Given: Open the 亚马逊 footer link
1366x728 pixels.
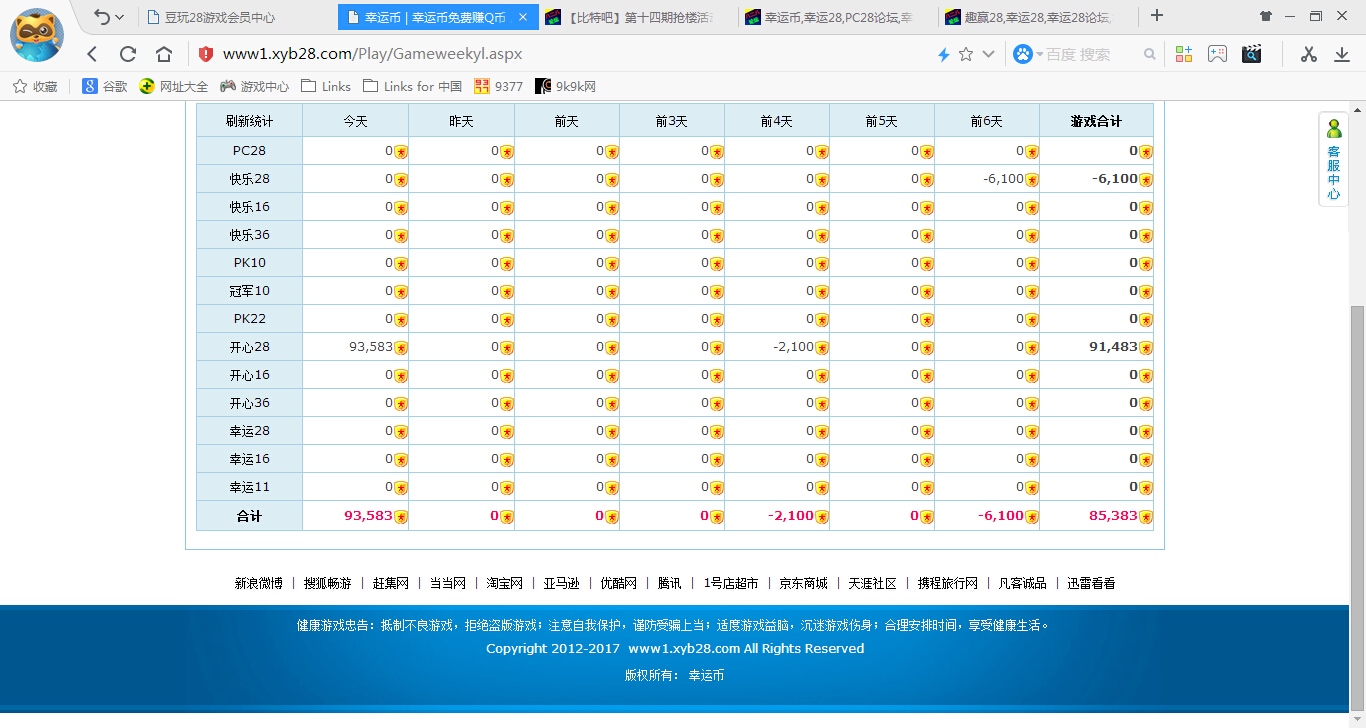Looking at the screenshot, I should 562,583.
